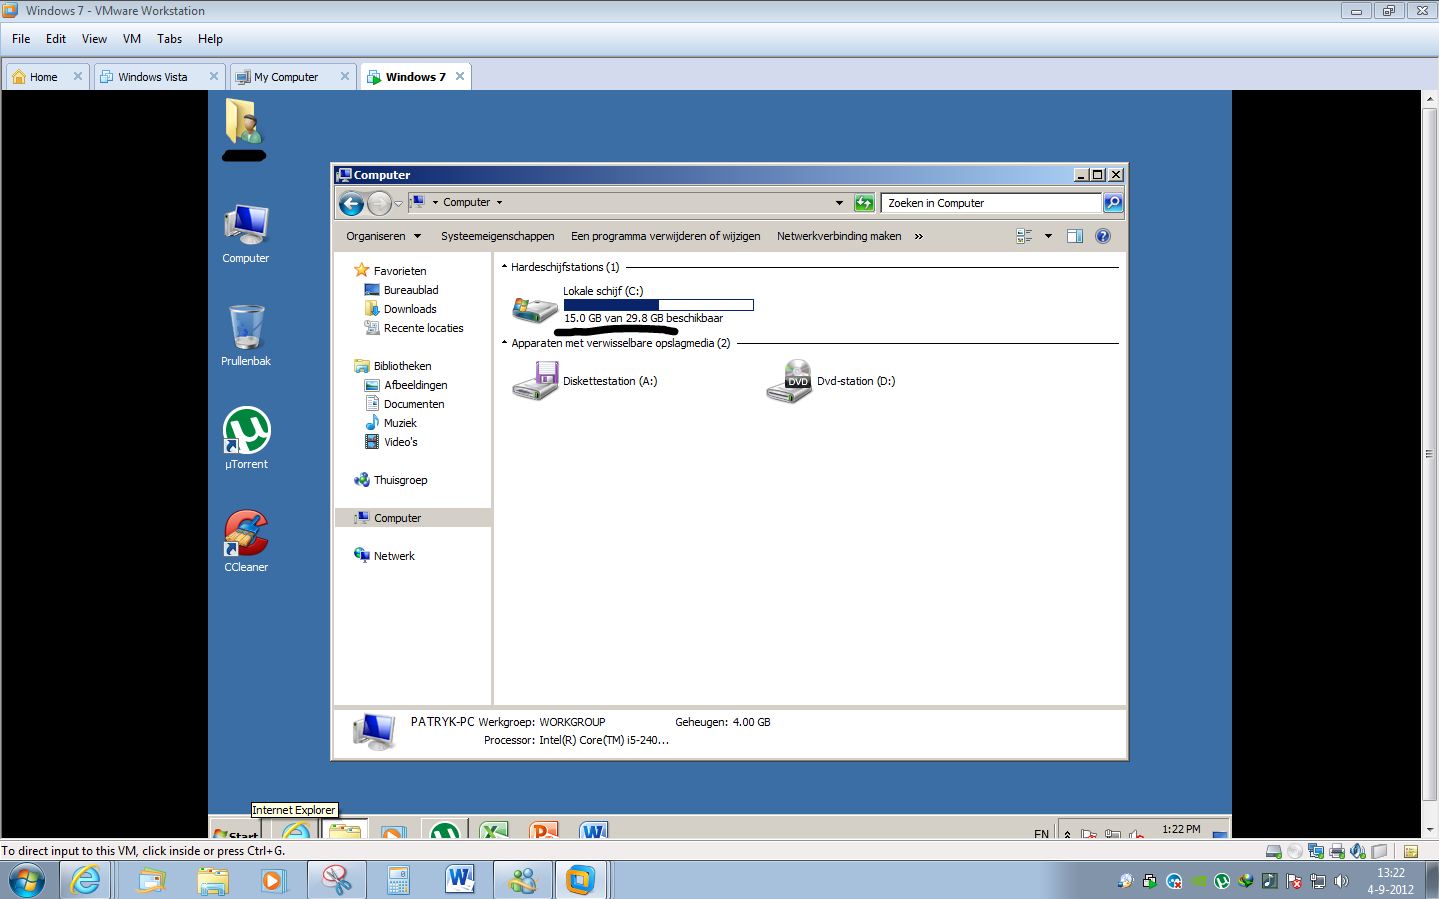Open the Help menu in VMware
Image resolution: width=1439 pixels, height=899 pixels.
tap(210, 39)
